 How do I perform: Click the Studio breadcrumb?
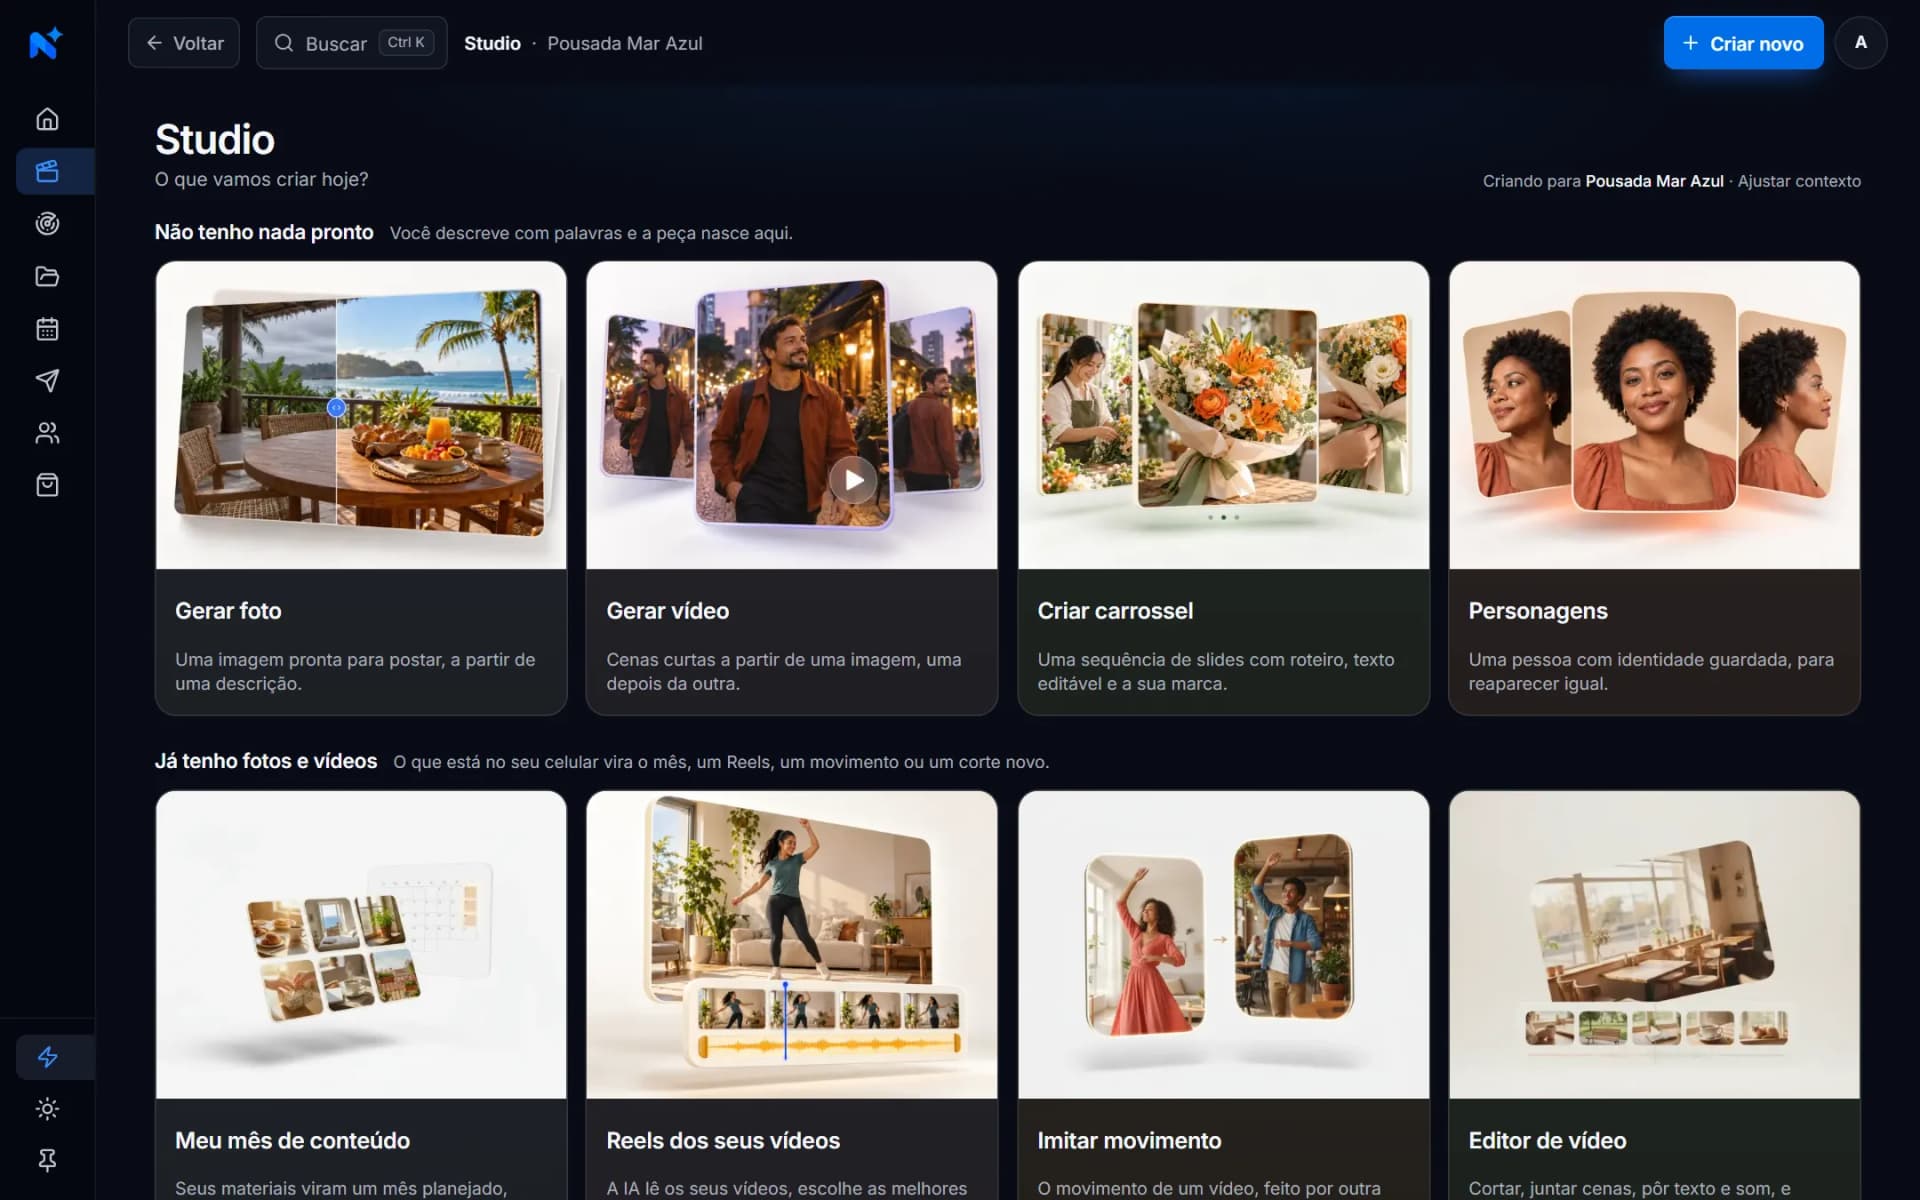(492, 43)
